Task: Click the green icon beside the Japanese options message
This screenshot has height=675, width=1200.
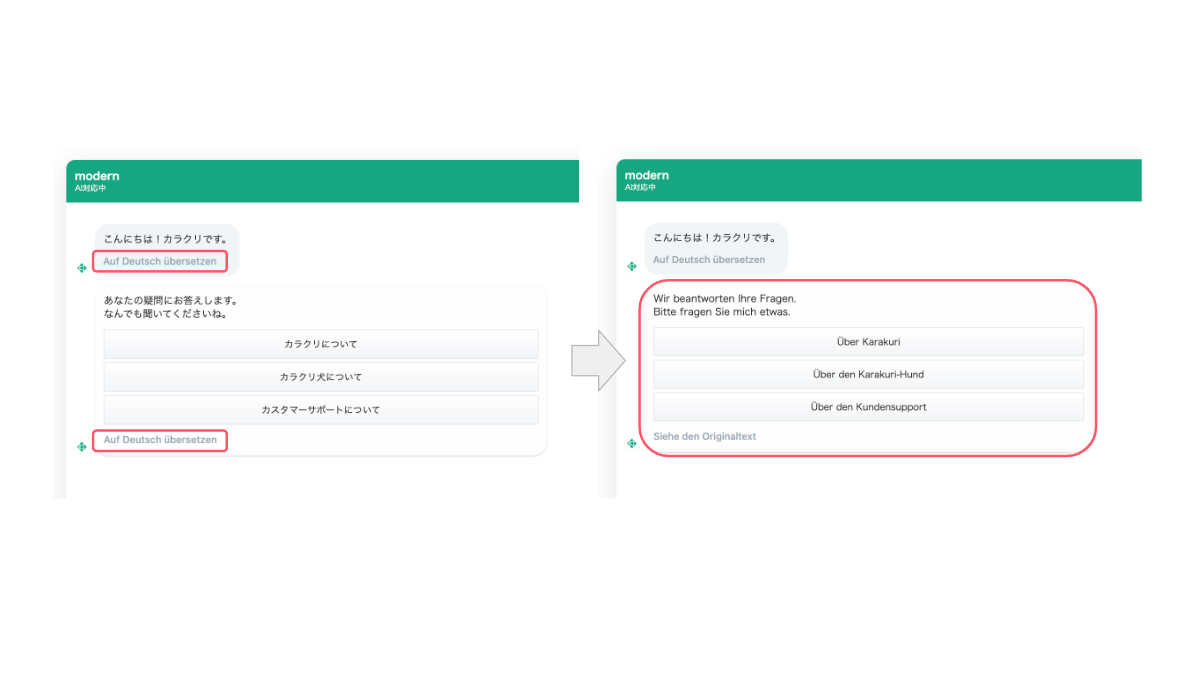Action: tap(82, 446)
